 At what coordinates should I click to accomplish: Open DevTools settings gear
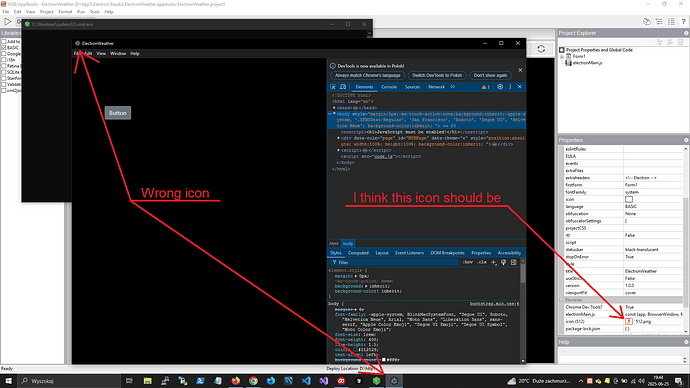500,87
